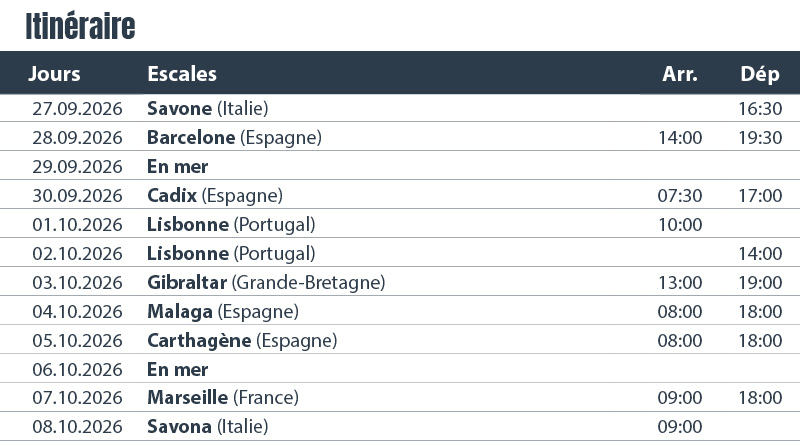This screenshot has width=800, height=444.
Task: Click Gibraltar's 19:00 departure time
Action: [x=760, y=283]
